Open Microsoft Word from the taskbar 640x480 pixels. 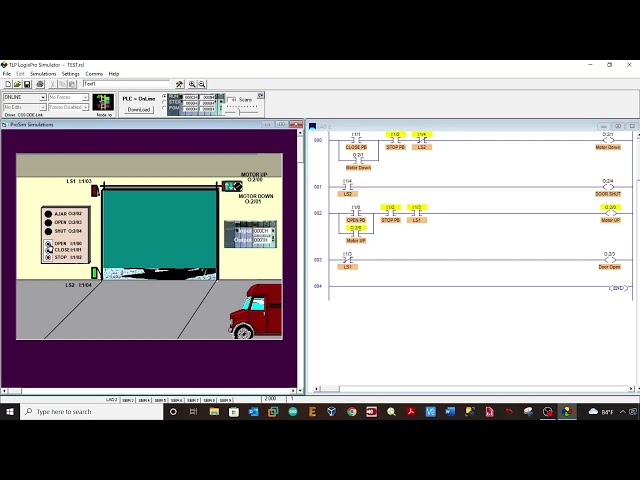pos(450,411)
